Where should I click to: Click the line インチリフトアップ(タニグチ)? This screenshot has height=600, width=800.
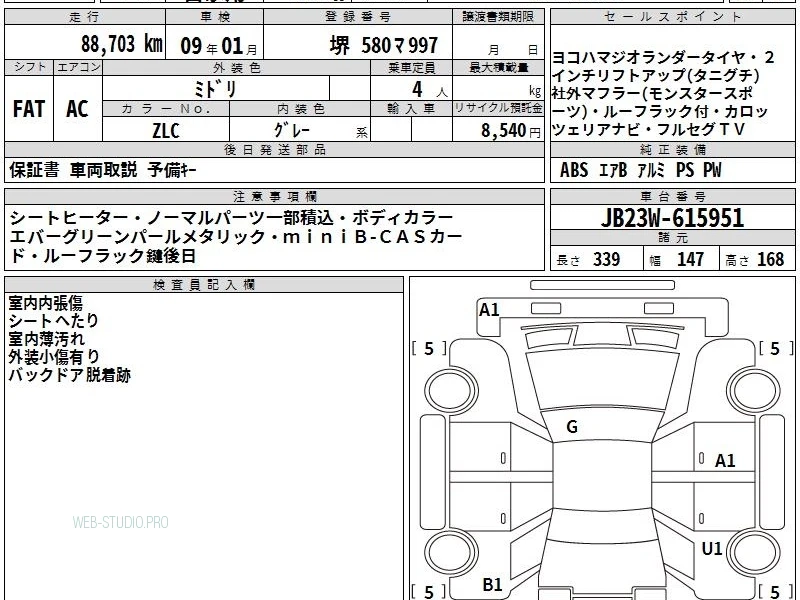point(656,75)
